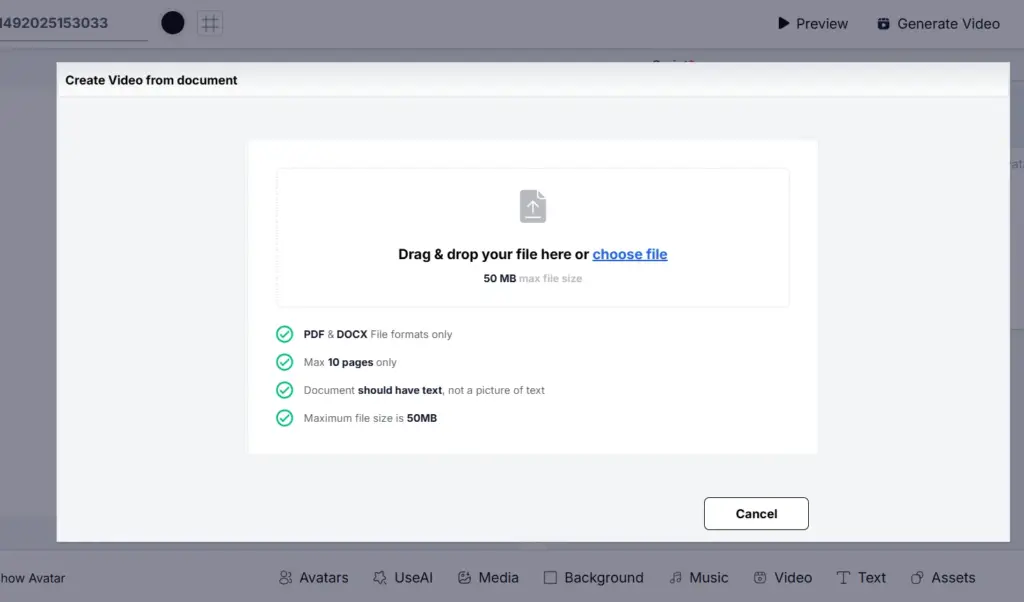Open the Avatars tab

click(x=314, y=577)
